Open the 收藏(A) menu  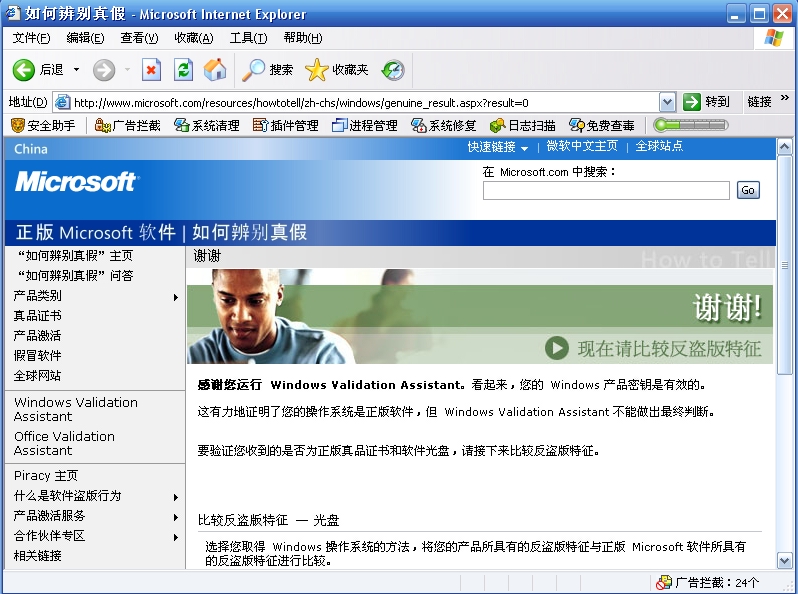pos(194,38)
